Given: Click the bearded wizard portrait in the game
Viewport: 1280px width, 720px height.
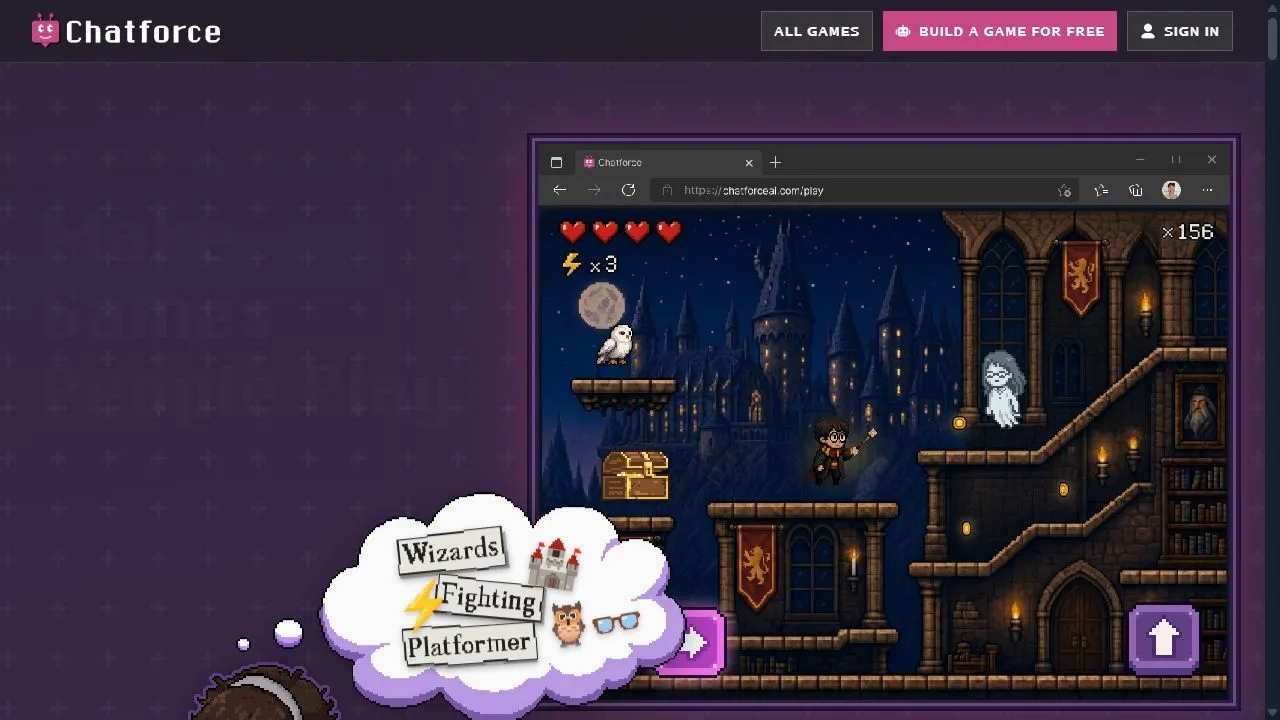Looking at the screenshot, I should click(x=1200, y=410).
